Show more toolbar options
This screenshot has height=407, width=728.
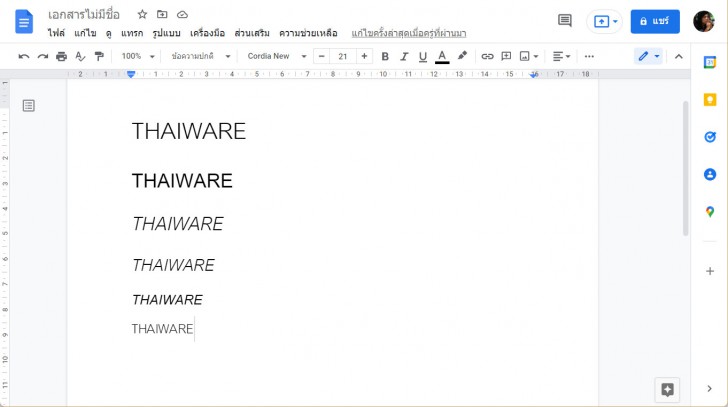[x=589, y=57]
